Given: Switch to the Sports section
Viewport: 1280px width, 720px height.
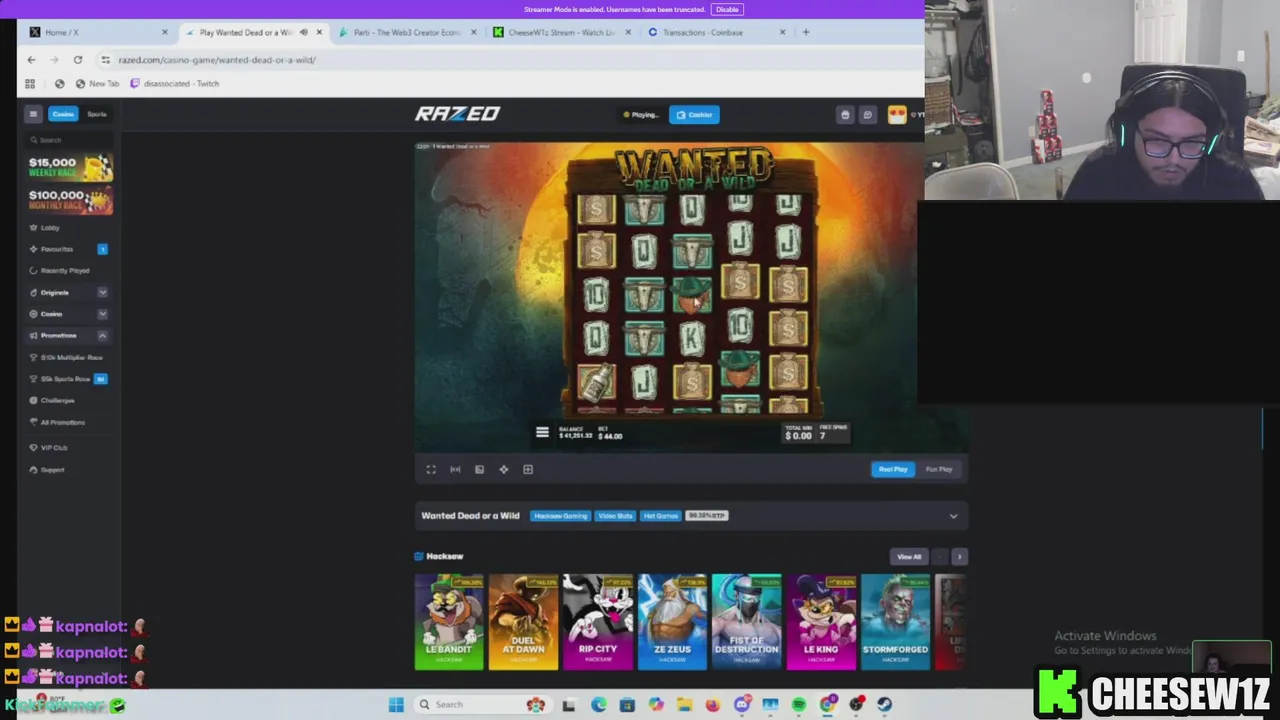Looking at the screenshot, I should coord(96,114).
